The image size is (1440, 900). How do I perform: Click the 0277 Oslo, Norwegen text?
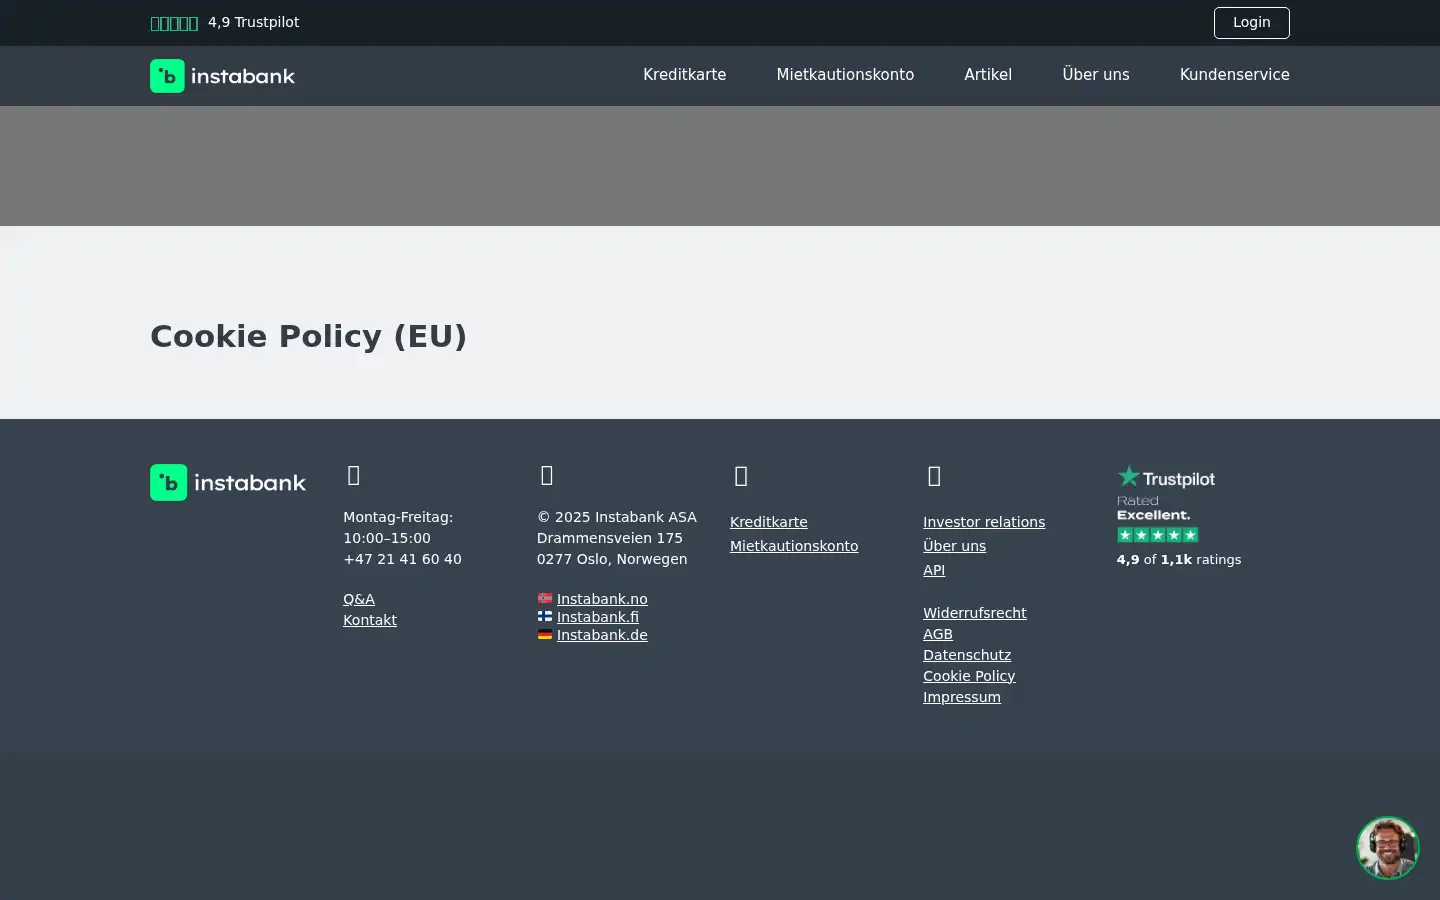[x=612, y=559]
